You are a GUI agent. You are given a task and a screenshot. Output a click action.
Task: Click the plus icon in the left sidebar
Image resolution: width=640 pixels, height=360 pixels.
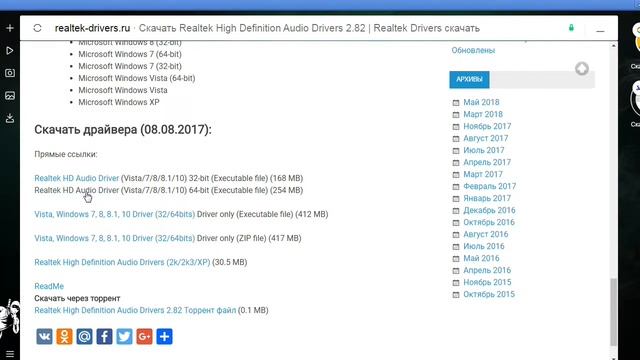pyautogui.click(x=10, y=28)
